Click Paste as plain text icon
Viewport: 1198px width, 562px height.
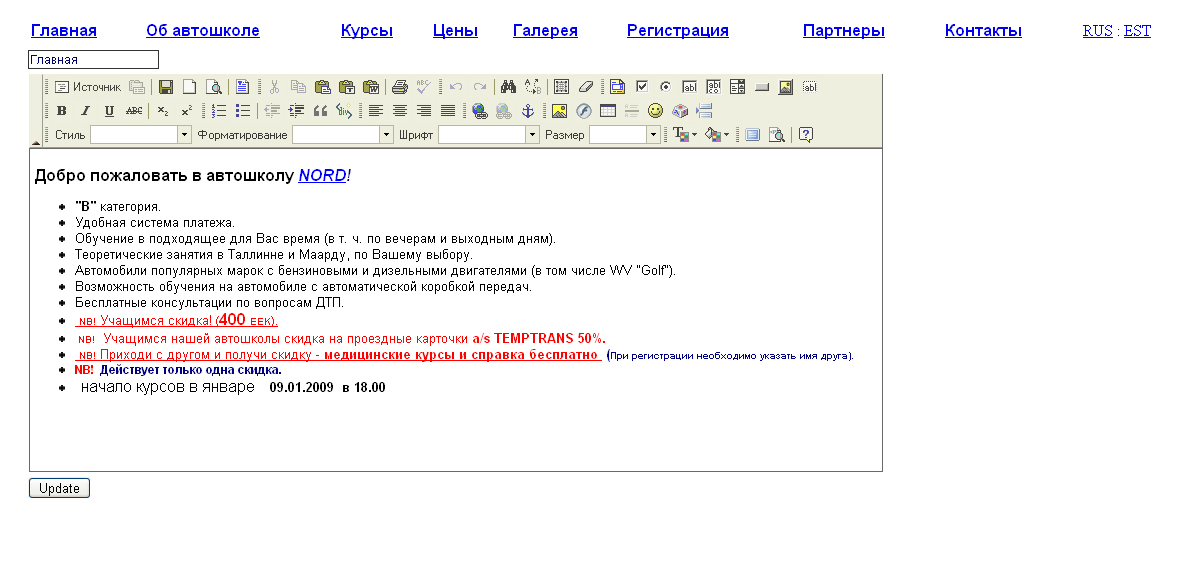pos(347,87)
